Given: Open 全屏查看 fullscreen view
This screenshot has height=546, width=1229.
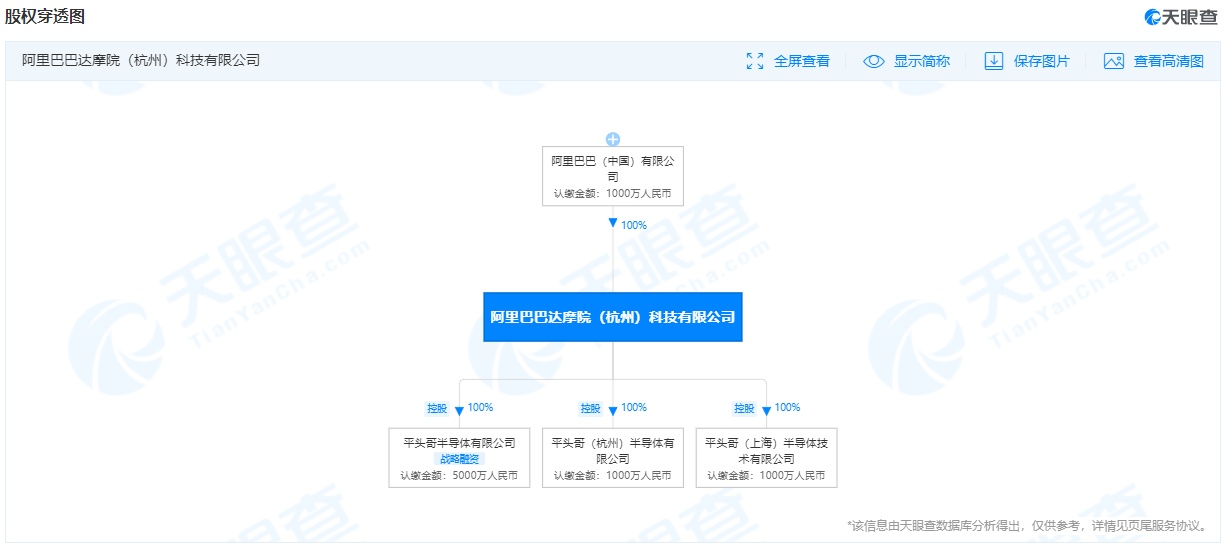Looking at the screenshot, I should pos(801,61).
